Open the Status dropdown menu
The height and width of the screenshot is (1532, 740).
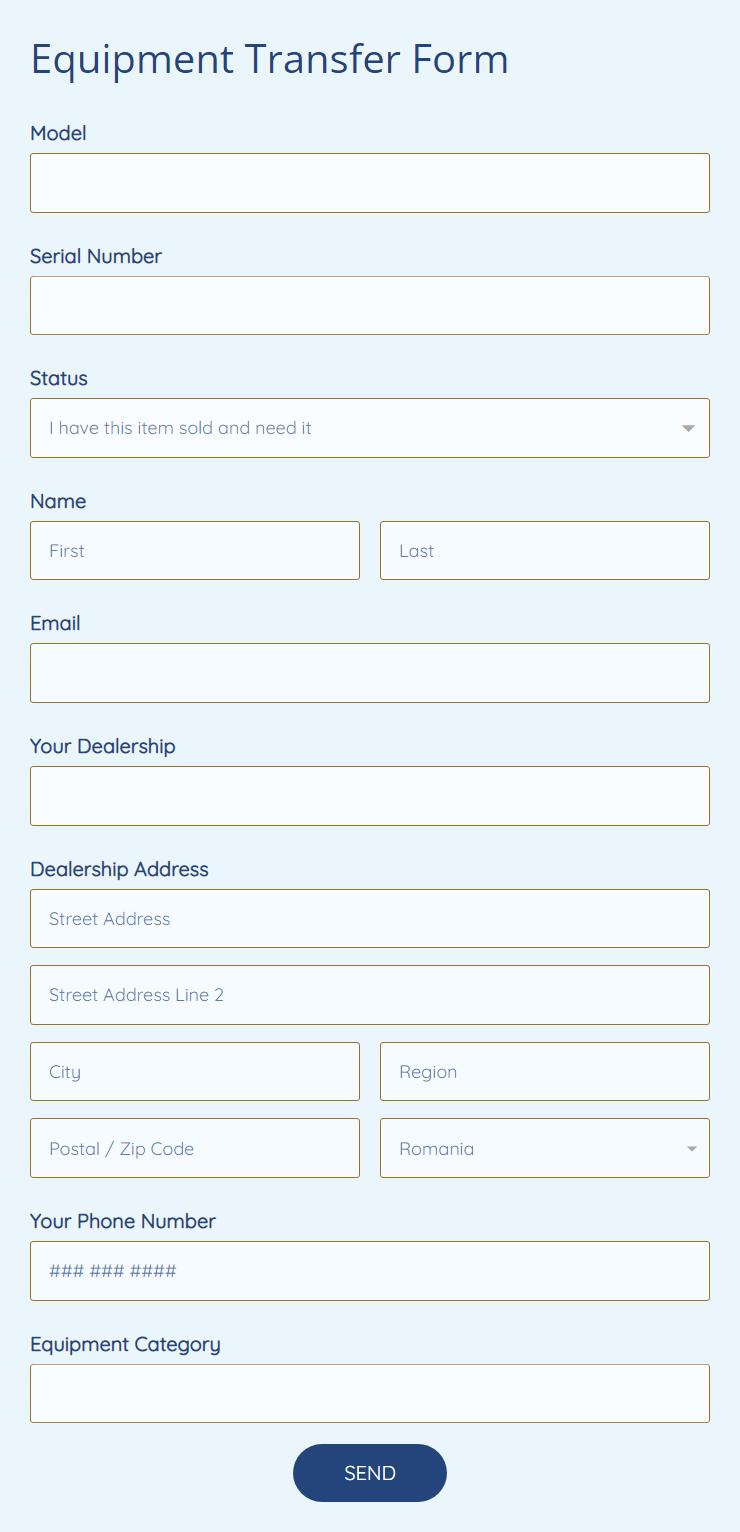370,428
